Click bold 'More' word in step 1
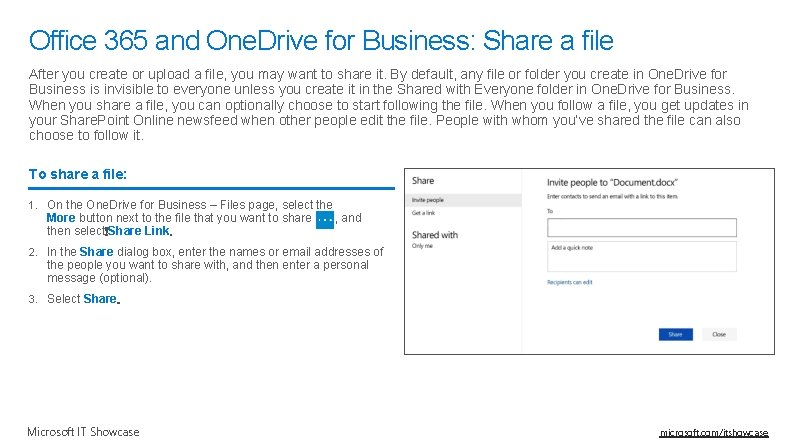The height and width of the screenshot is (448, 792). pyautogui.click(x=61, y=218)
